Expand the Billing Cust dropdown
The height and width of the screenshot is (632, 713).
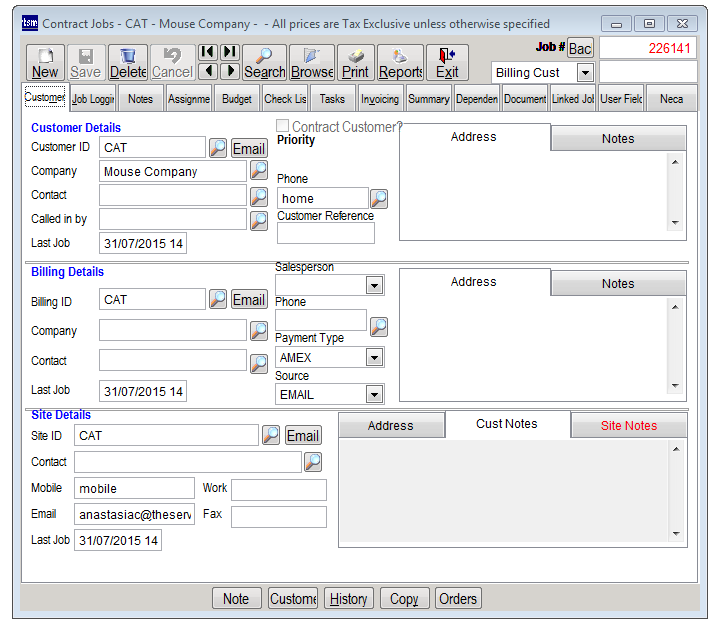coord(585,72)
